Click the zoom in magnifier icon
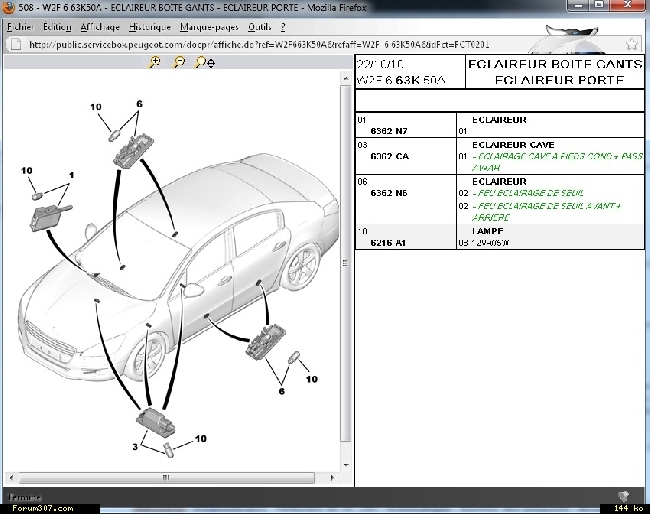The width and height of the screenshot is (650, 514). [155, 63]
